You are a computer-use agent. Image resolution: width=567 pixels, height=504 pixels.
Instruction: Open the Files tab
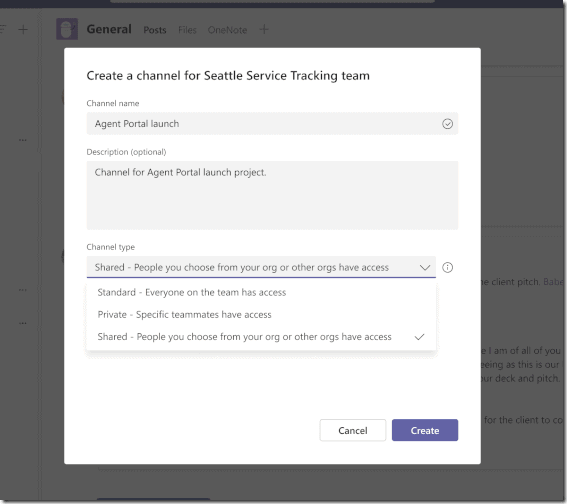click(x=187, y=30)
